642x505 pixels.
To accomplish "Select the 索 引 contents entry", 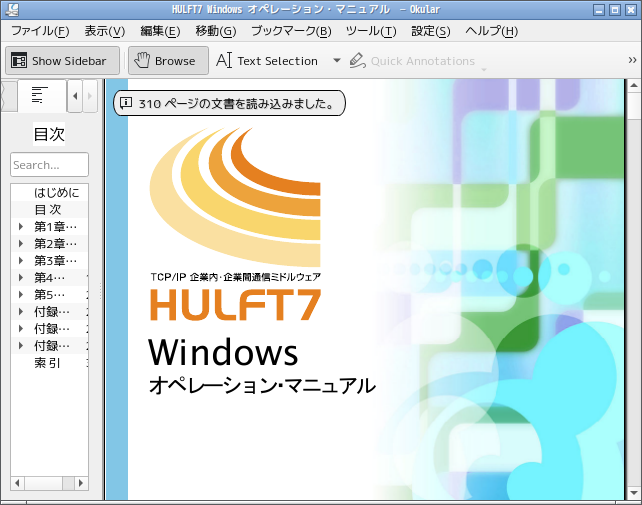I will pos(47,363).
